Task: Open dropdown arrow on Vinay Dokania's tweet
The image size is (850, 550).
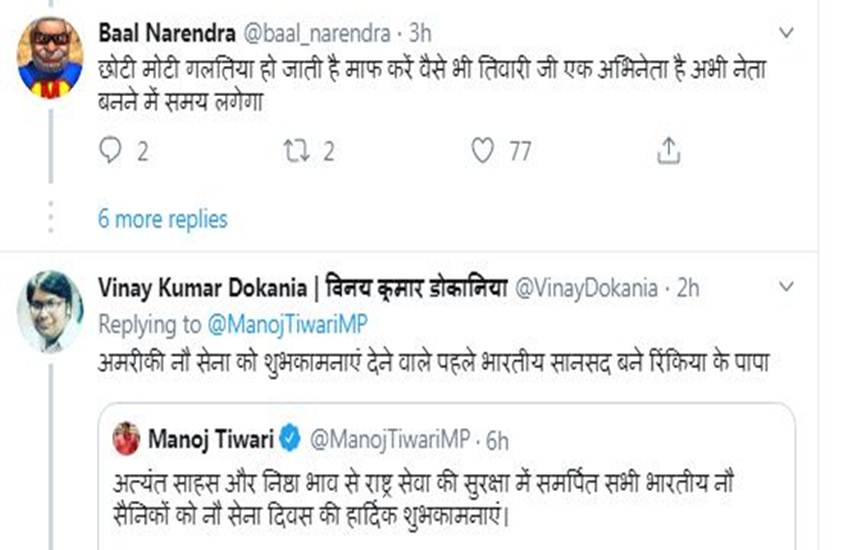Action: tap(786, 288)
